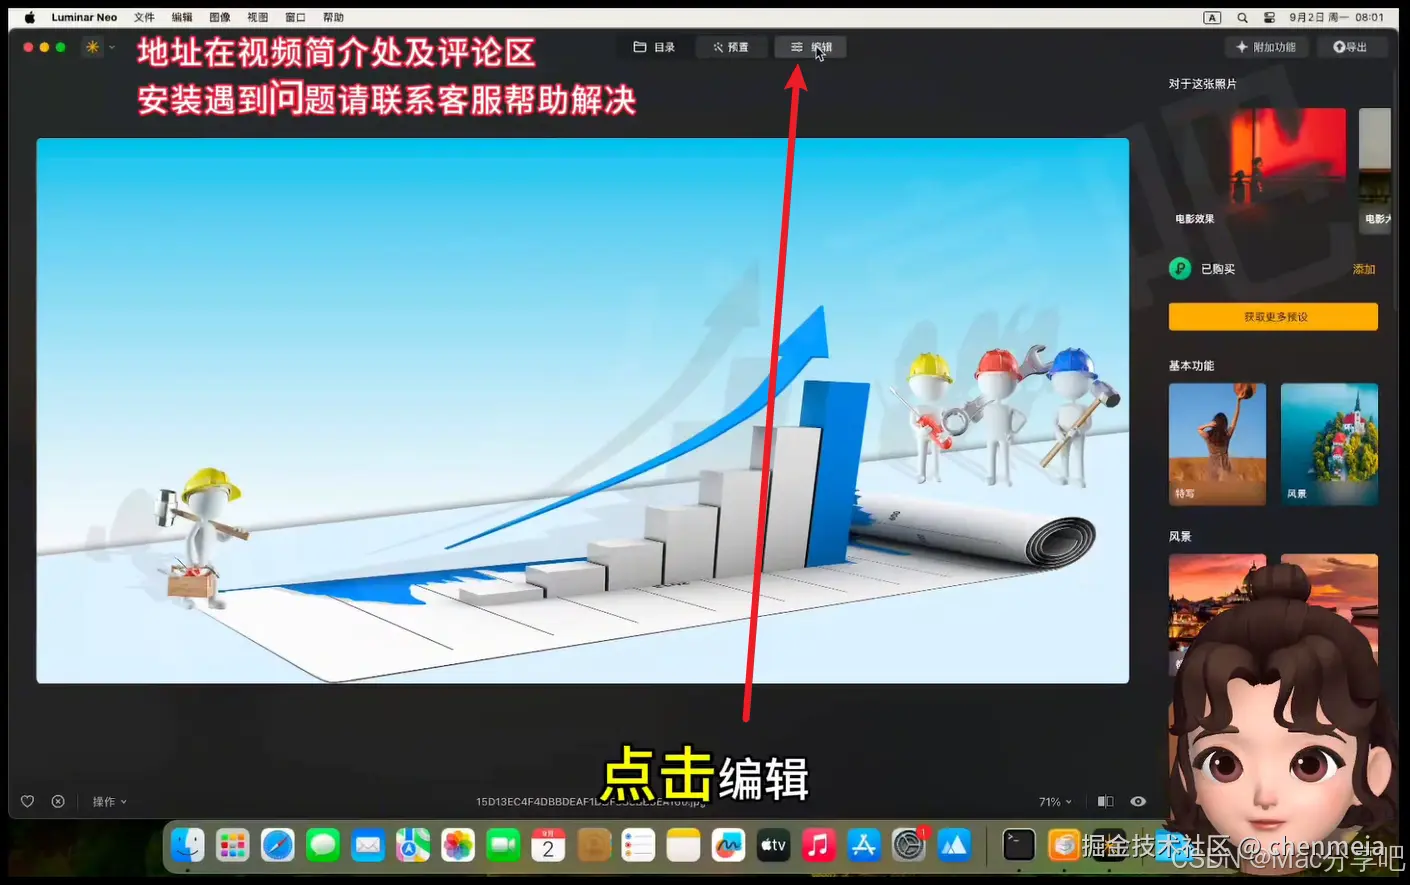Click the 导出 export icon
This screenshot has width=1410, height=885.
(x=1339, y=46)
